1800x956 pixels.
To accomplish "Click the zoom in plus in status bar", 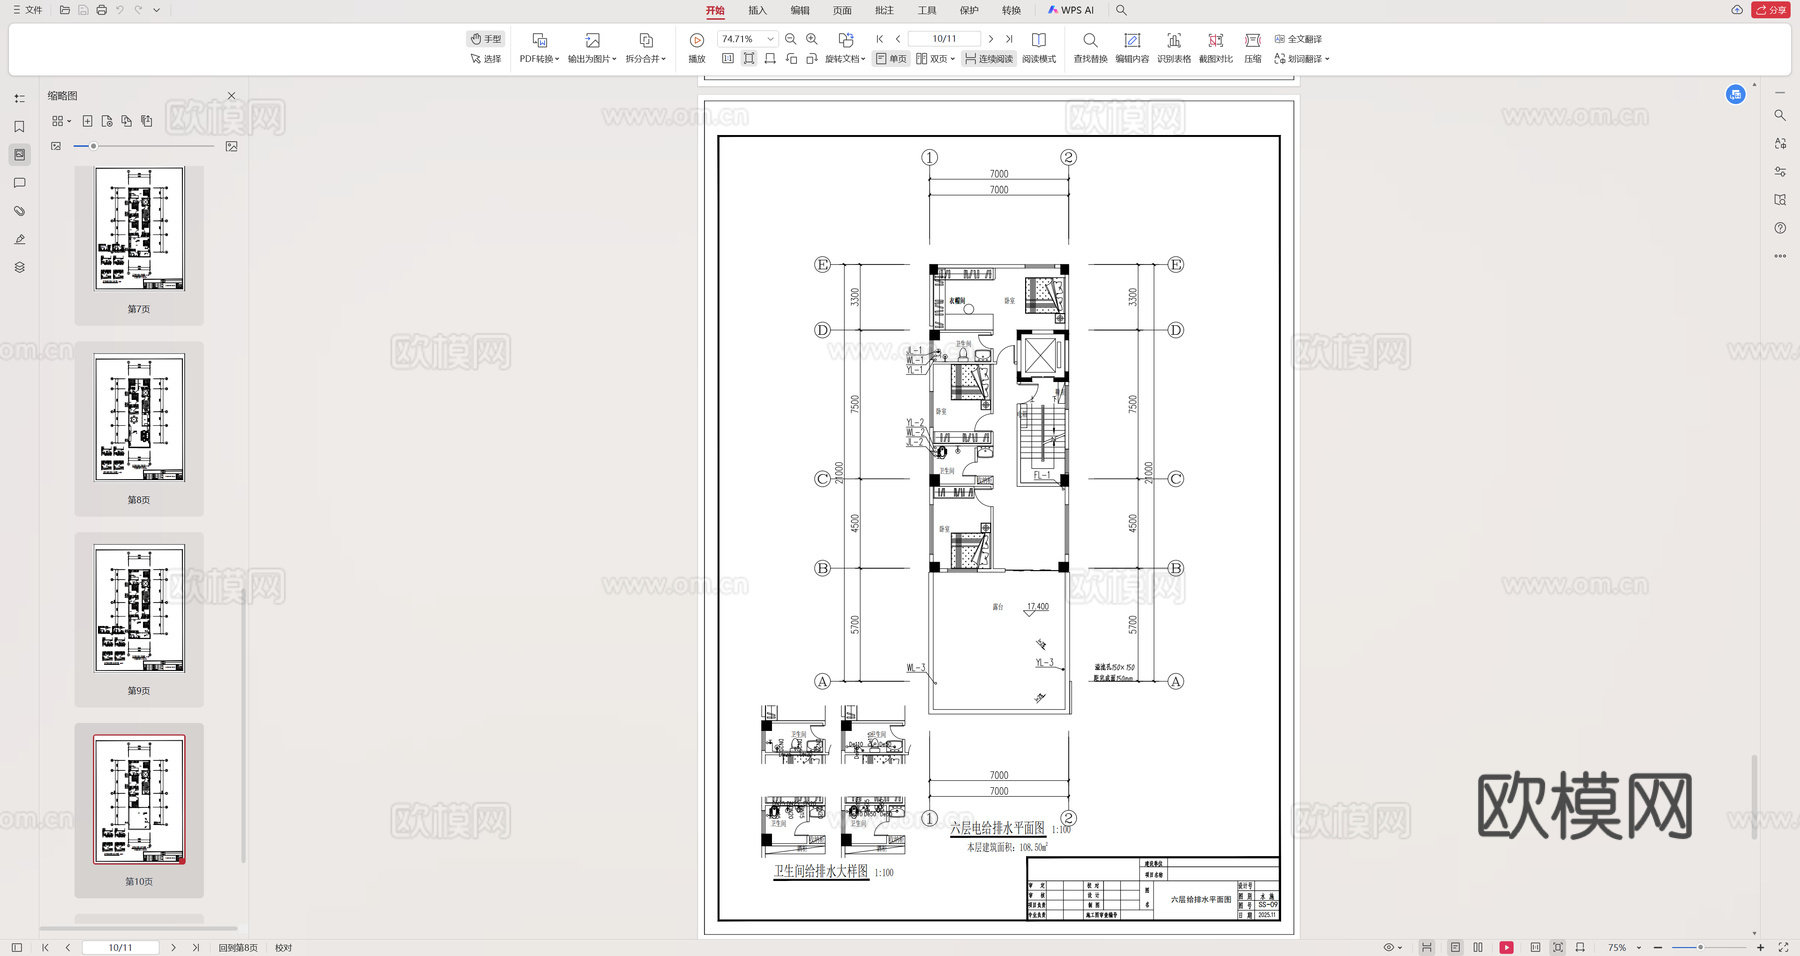I will coord(1761,948).
